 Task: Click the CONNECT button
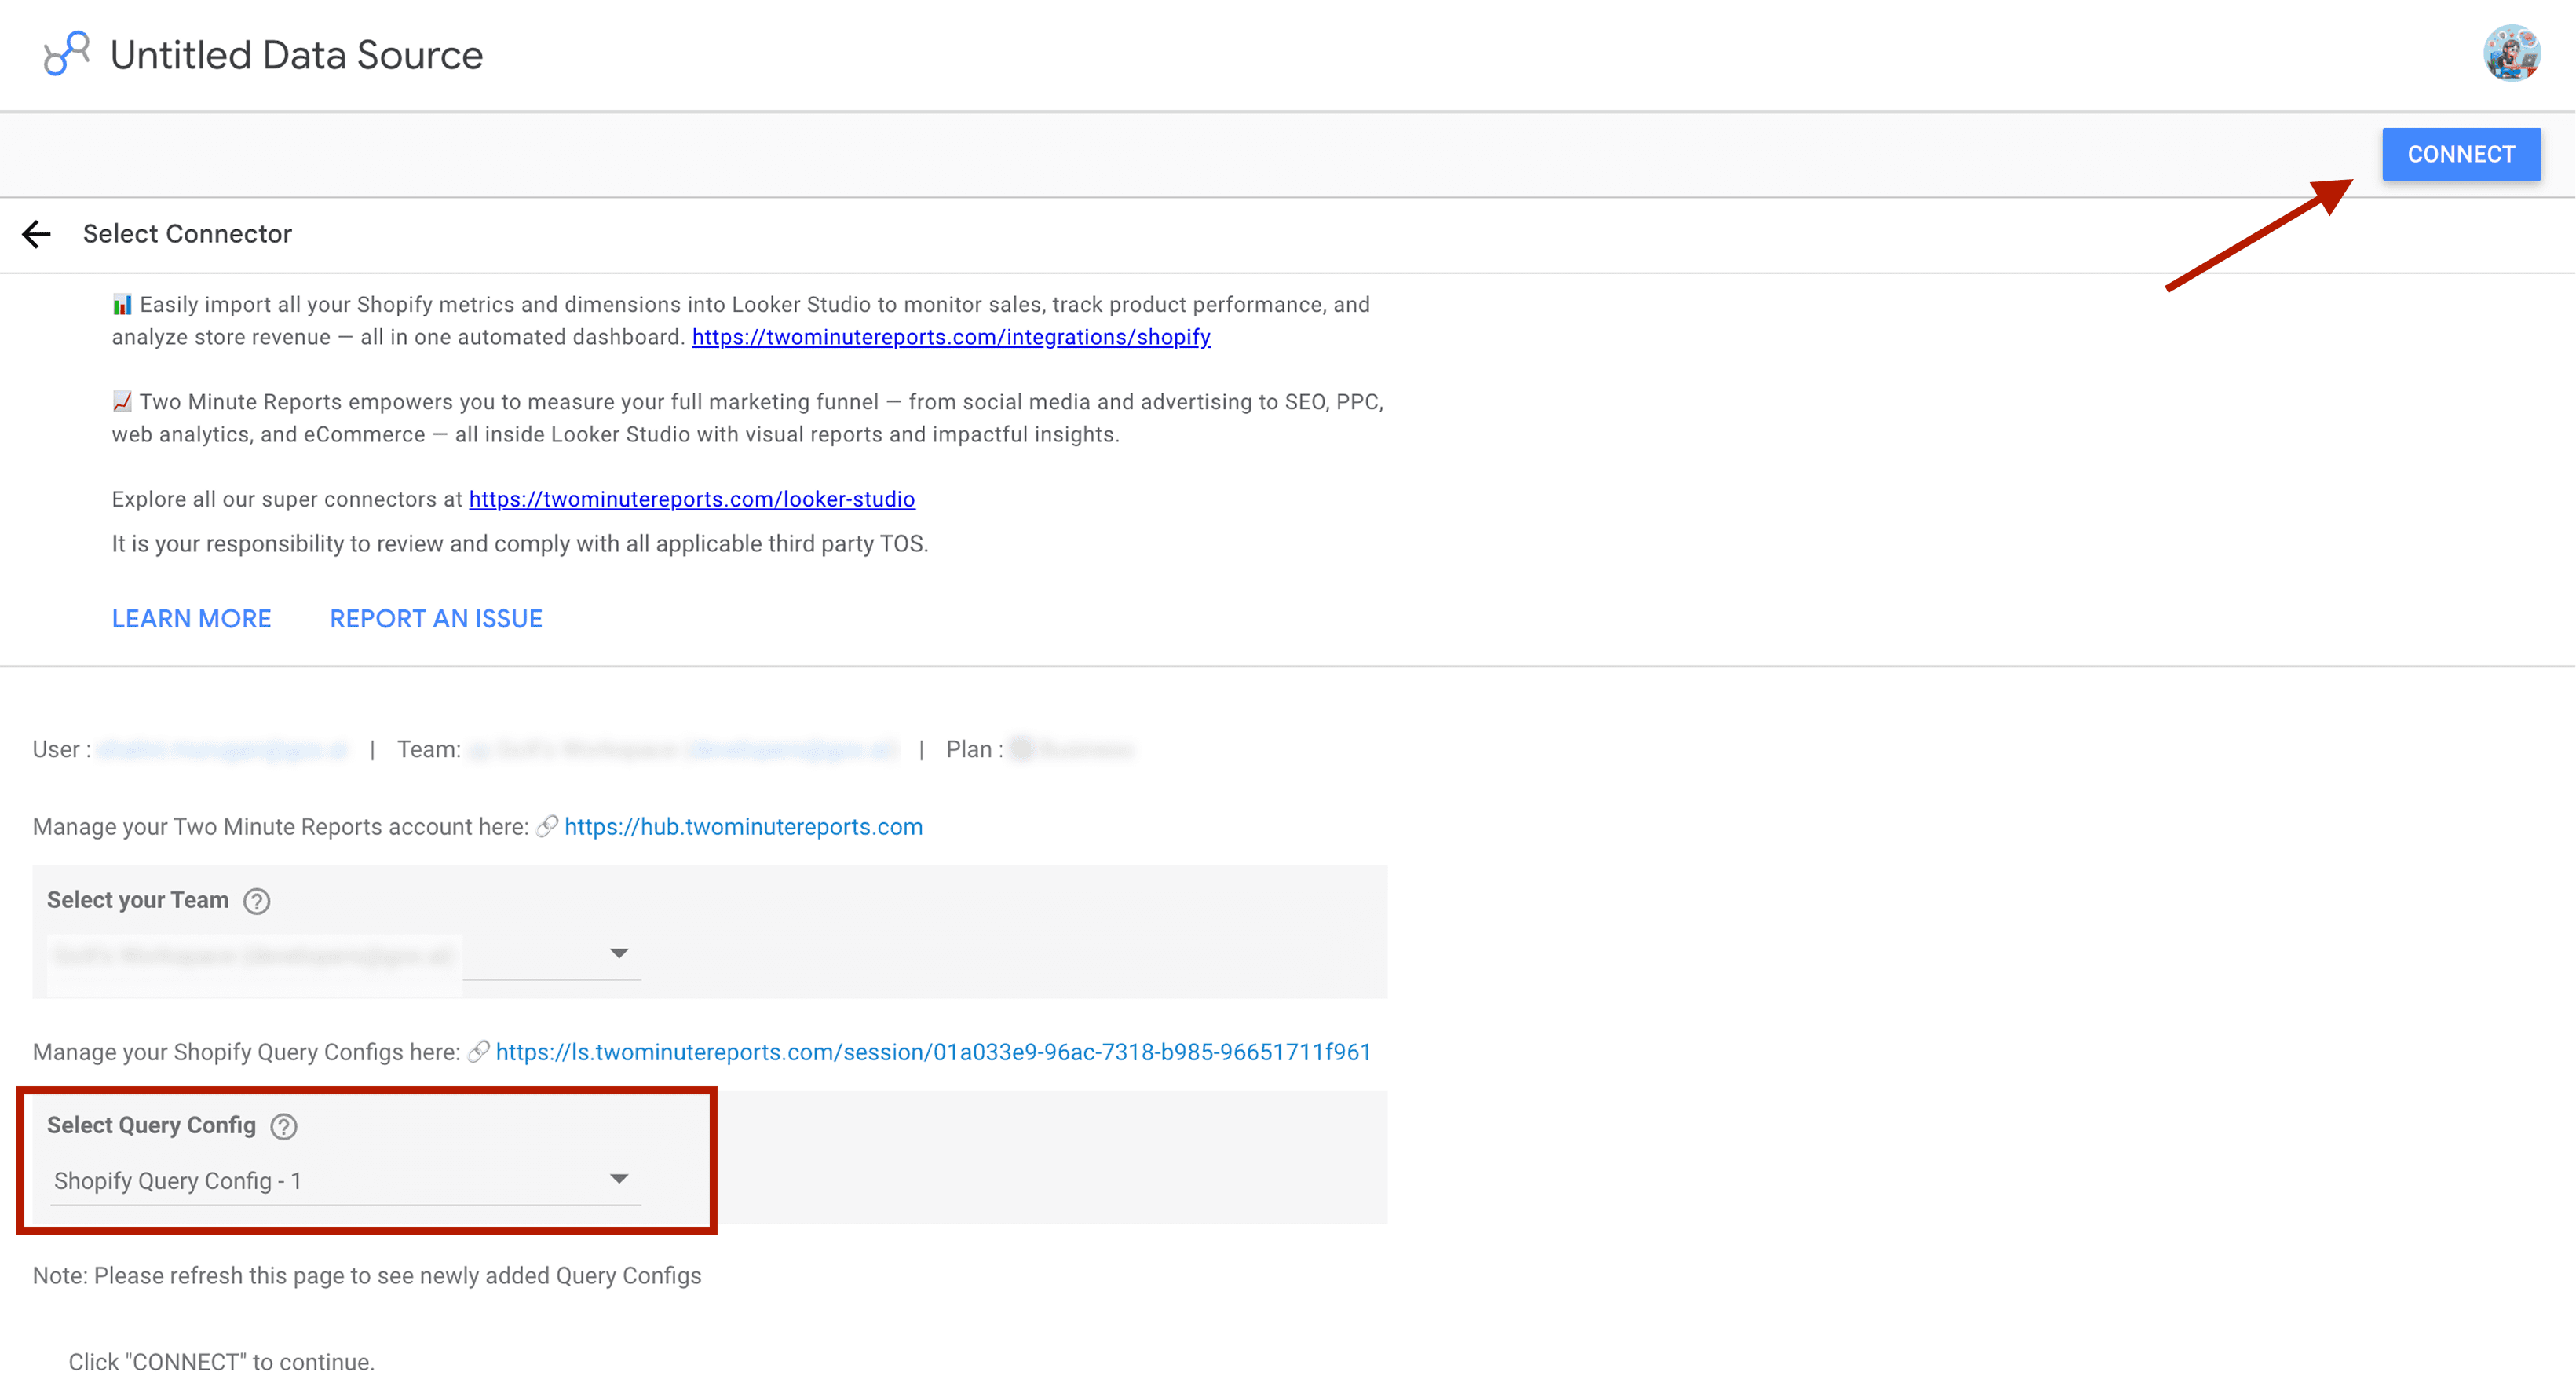click(2460, 154)
